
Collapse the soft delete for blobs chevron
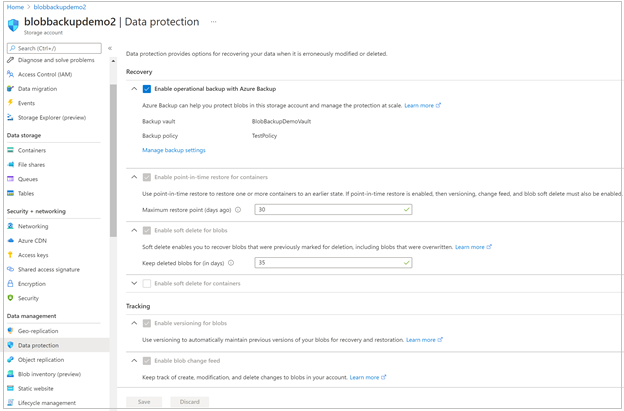click(134, 230)
